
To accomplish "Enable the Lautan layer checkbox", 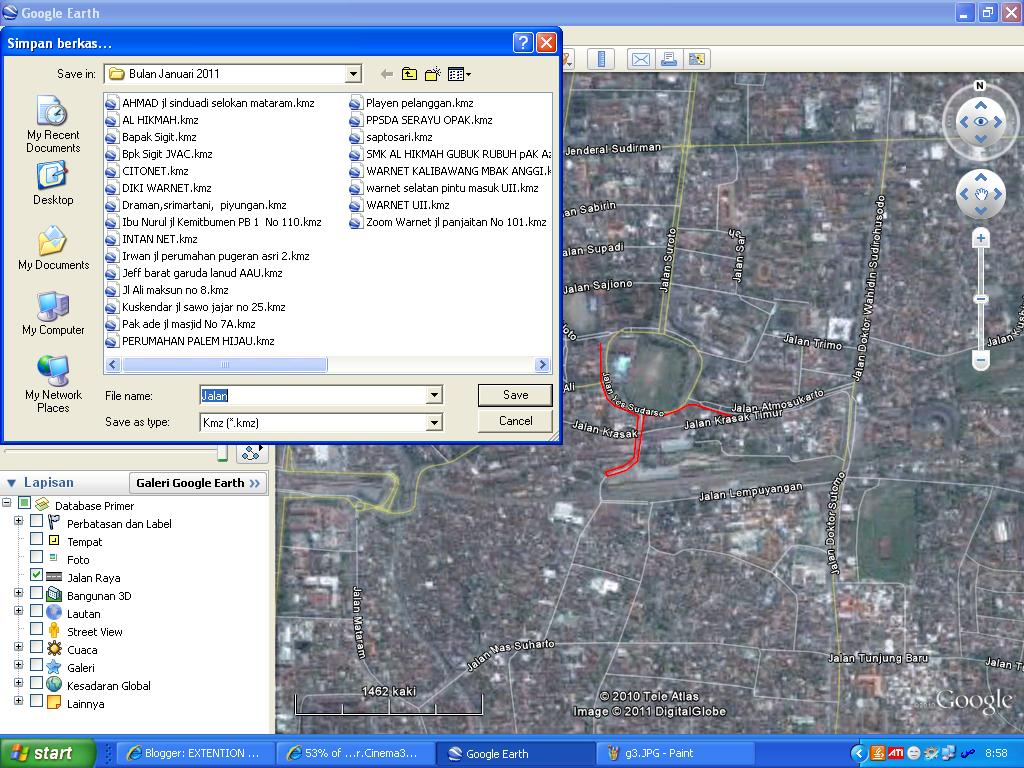I will tap(37, 611).
